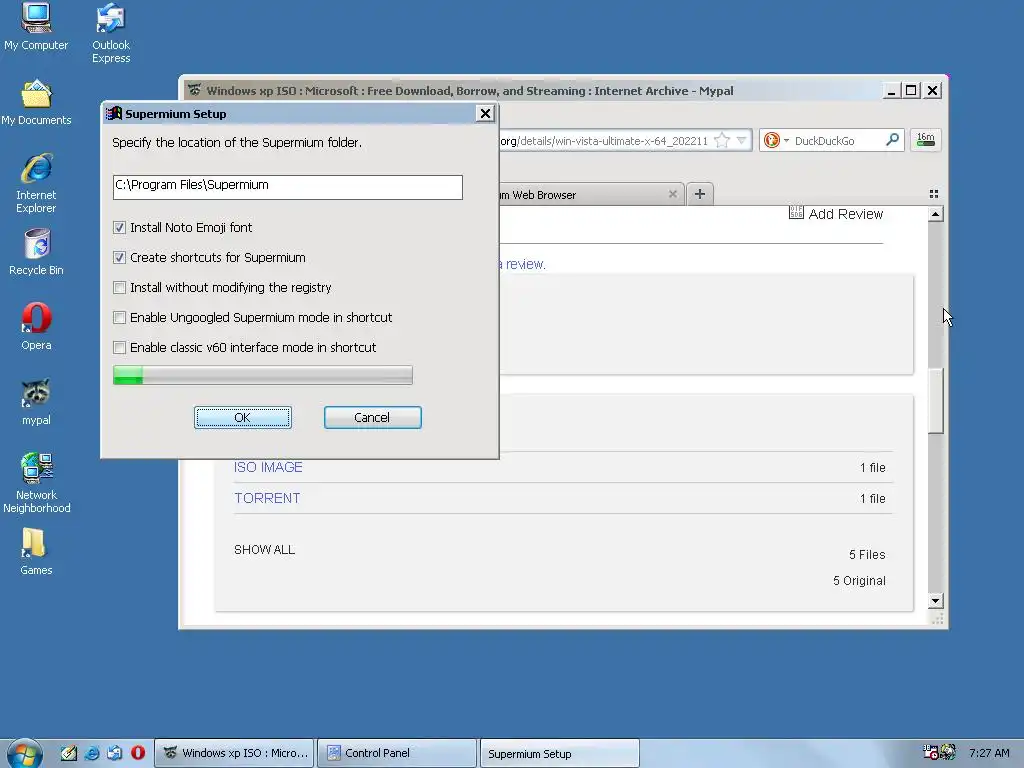Screen dimensions: 1024x768
Task: Open the tab groups grid icon in Mypal
Action: (x=934, y=194)
